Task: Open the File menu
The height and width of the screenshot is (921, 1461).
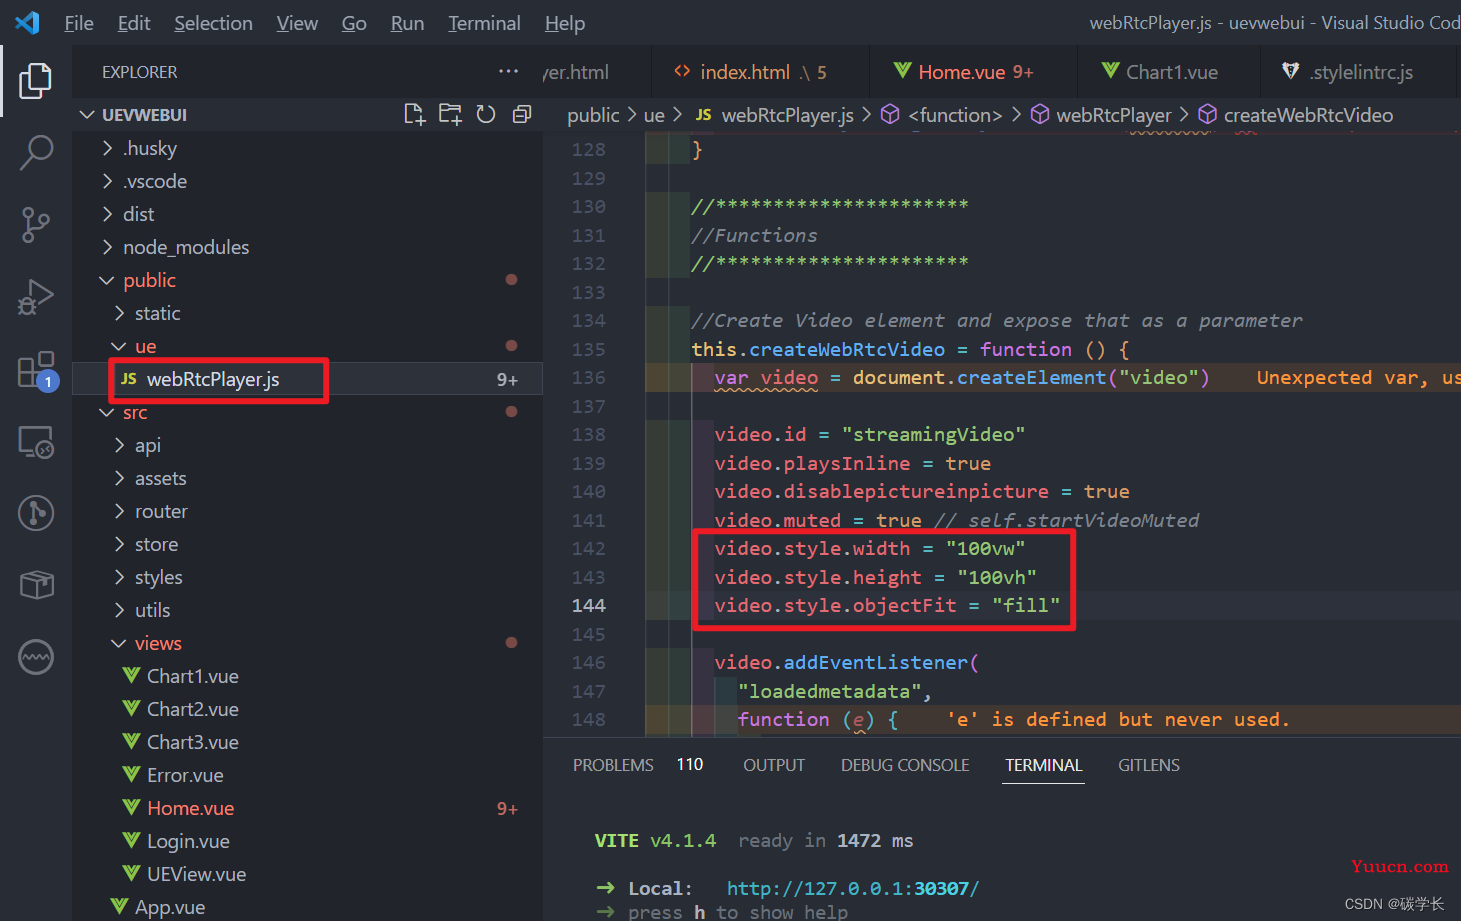Action: 78,23
